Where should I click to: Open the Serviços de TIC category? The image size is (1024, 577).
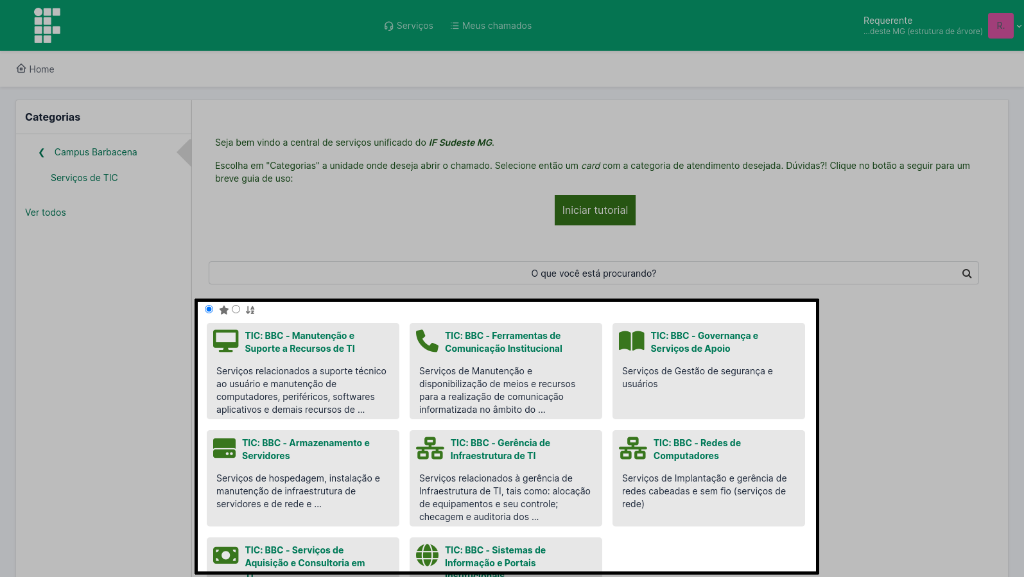84,178
